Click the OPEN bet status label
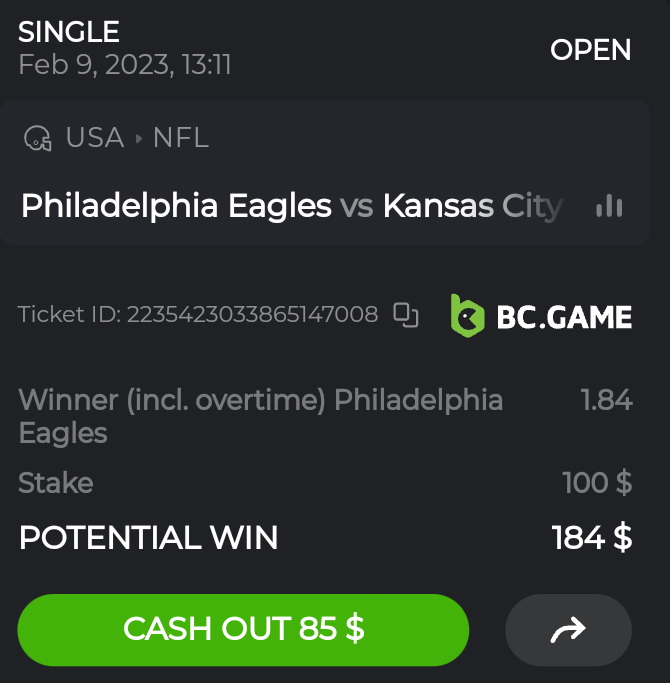 pos(590,50)
